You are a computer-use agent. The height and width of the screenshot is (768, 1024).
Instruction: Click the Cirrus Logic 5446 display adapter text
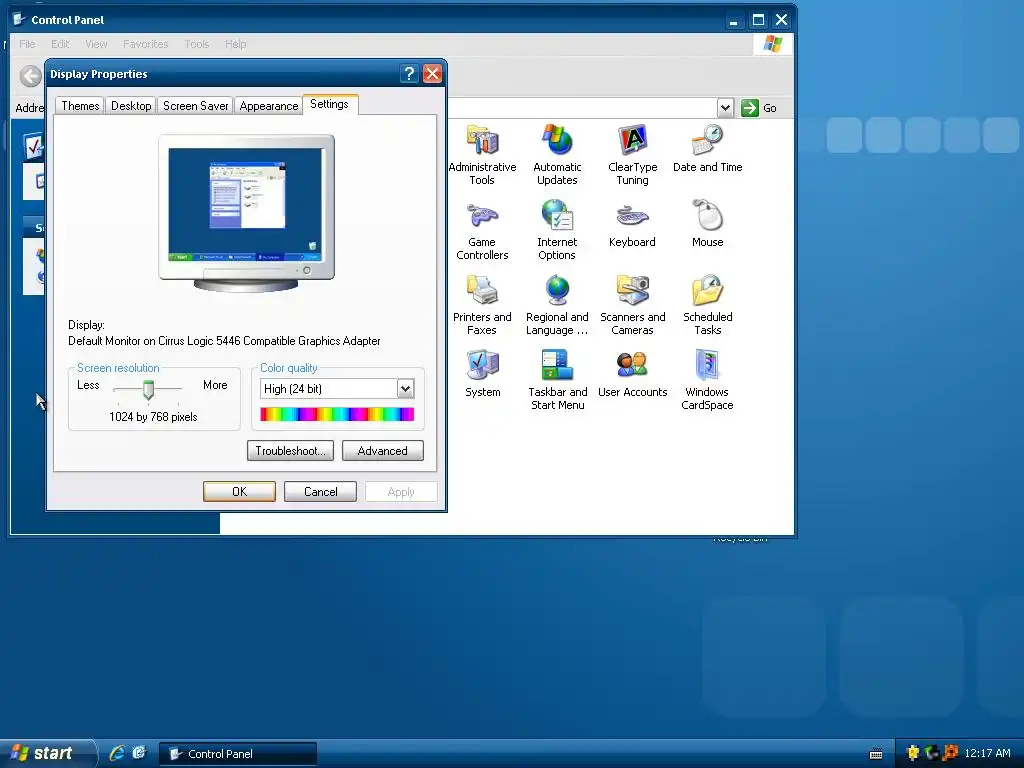pyautogui.click(x=224, y=341)
